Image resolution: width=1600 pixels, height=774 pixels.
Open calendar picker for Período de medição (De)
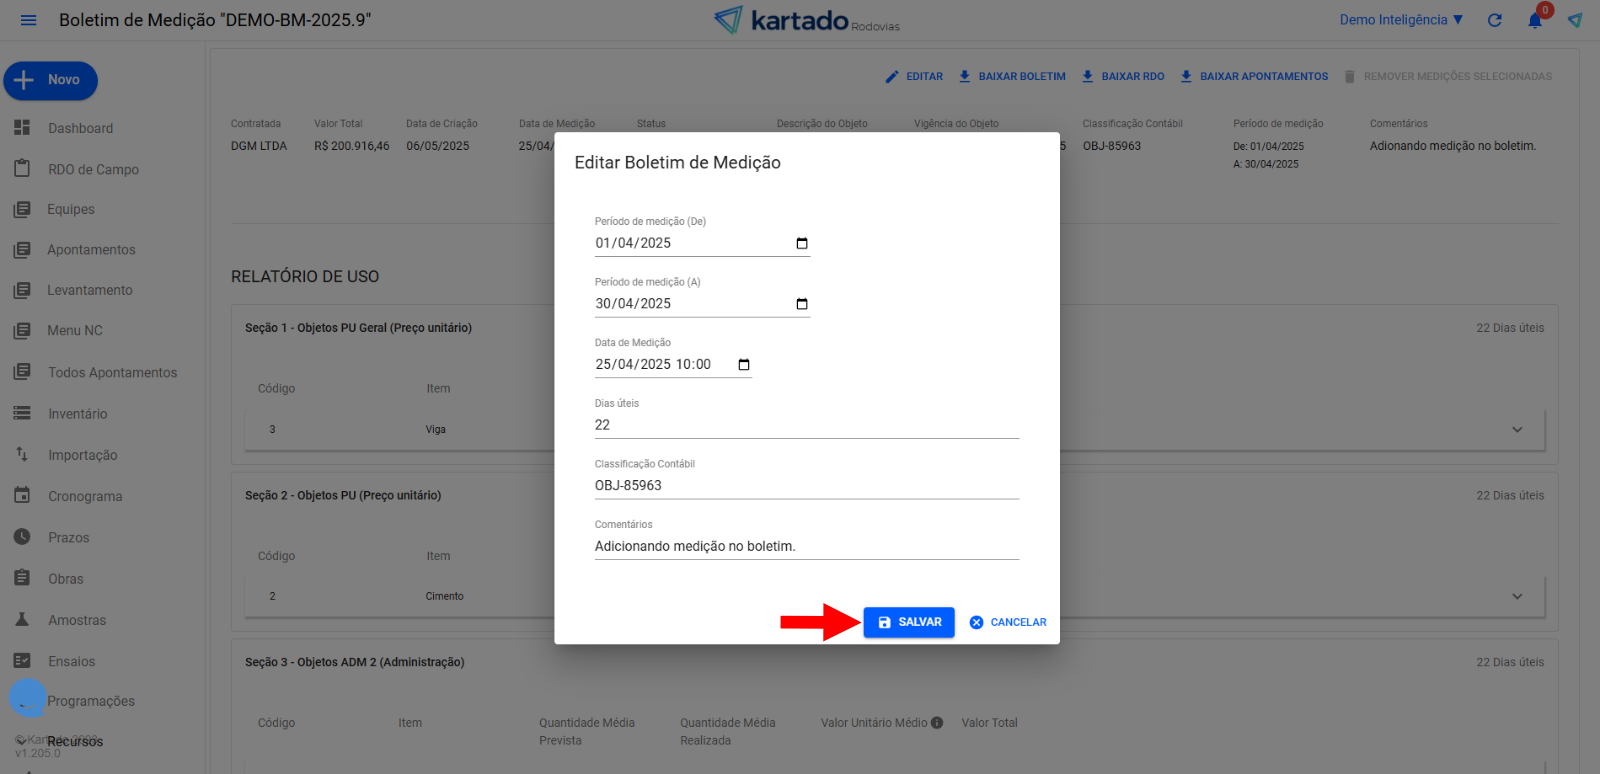pos(801,244)
